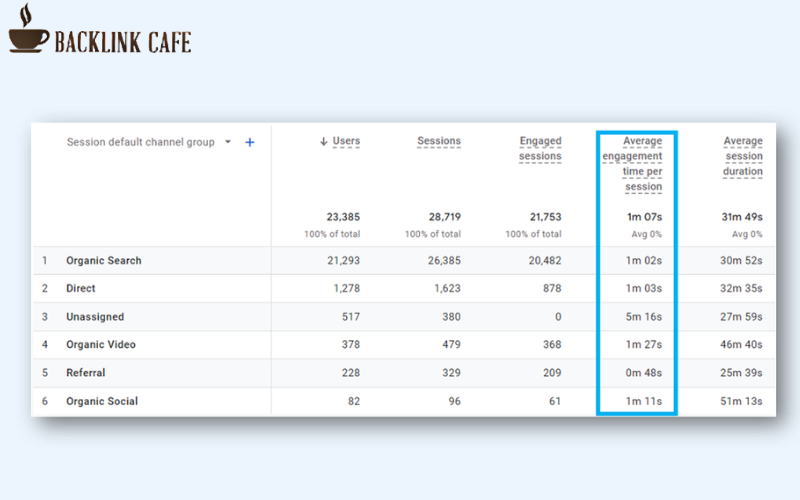Sort by Engaged sessions column header
Screen dimensions: 800x500
(540, 148)
